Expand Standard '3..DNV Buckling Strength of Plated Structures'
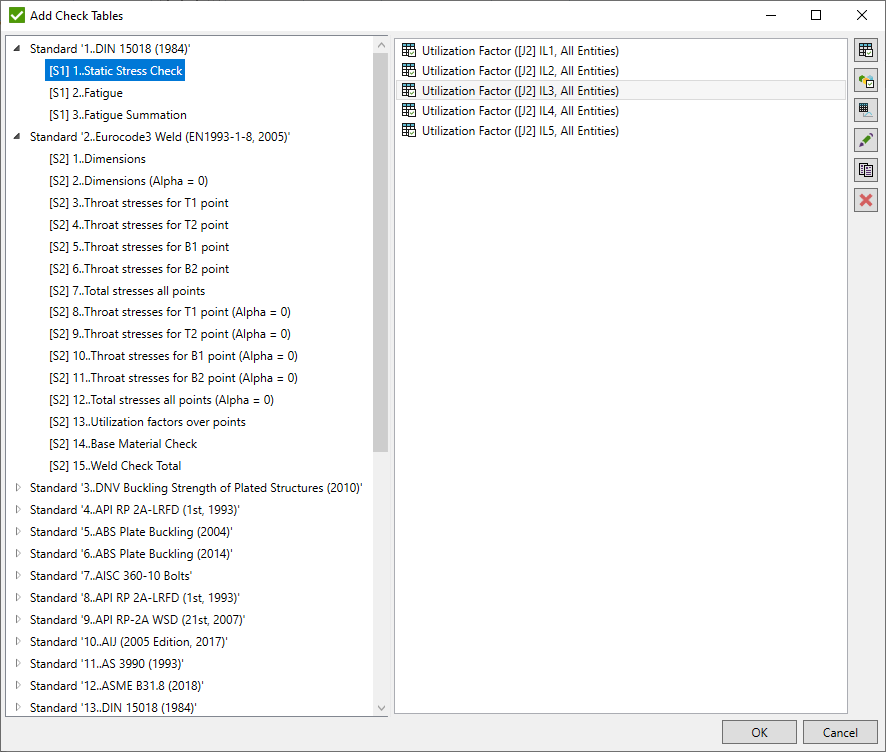The height and width of the screenshot is (752, 886). 17,487
